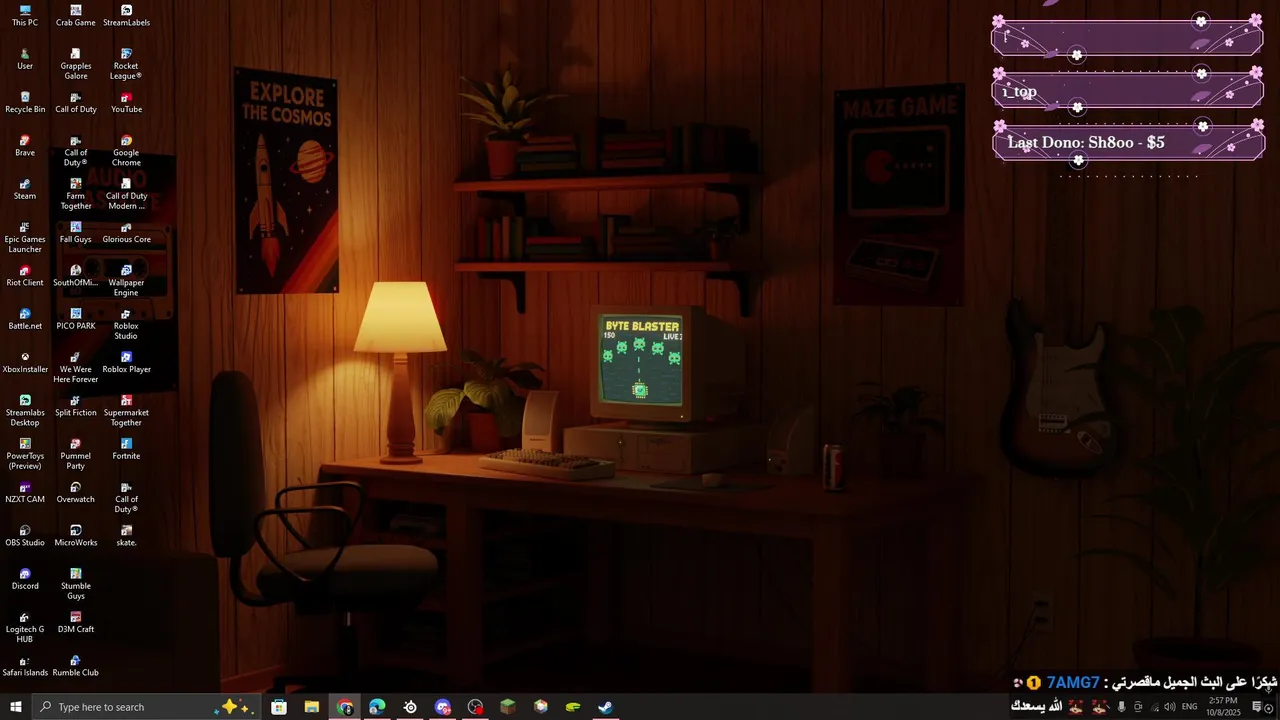Open the Crab Game shortcut
This screenshot has width=1280, height=720.
(x=76, y=16)
